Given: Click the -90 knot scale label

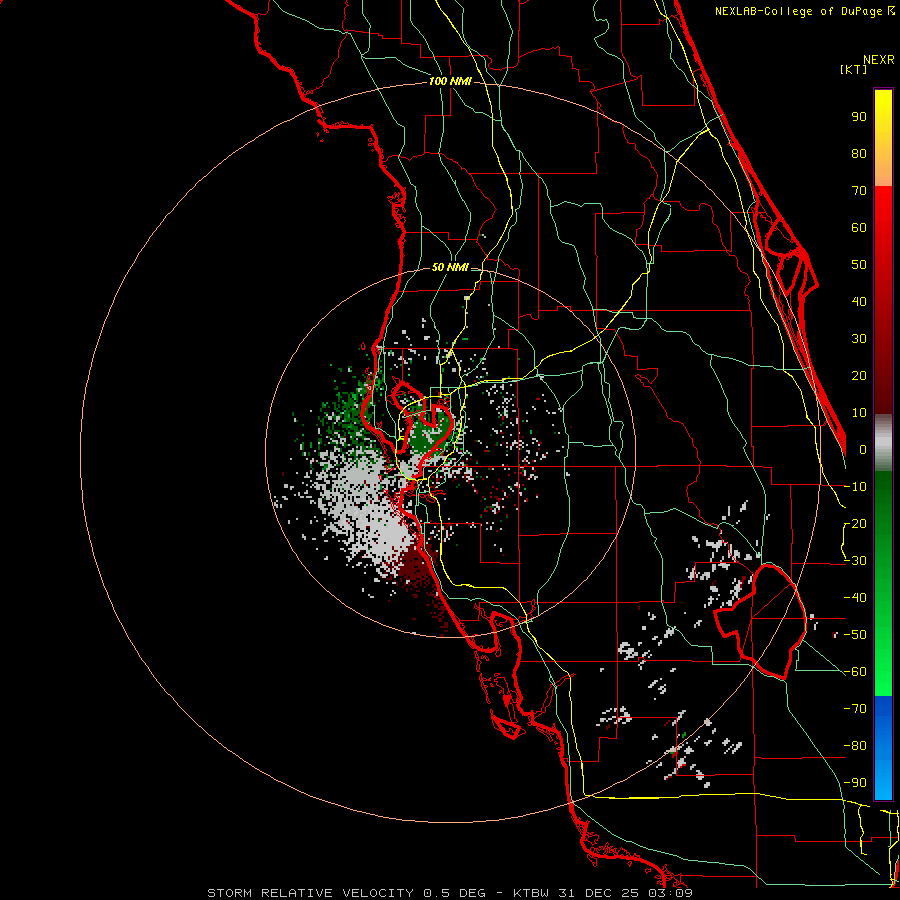Looking at the screenshot, I should 855,783.
